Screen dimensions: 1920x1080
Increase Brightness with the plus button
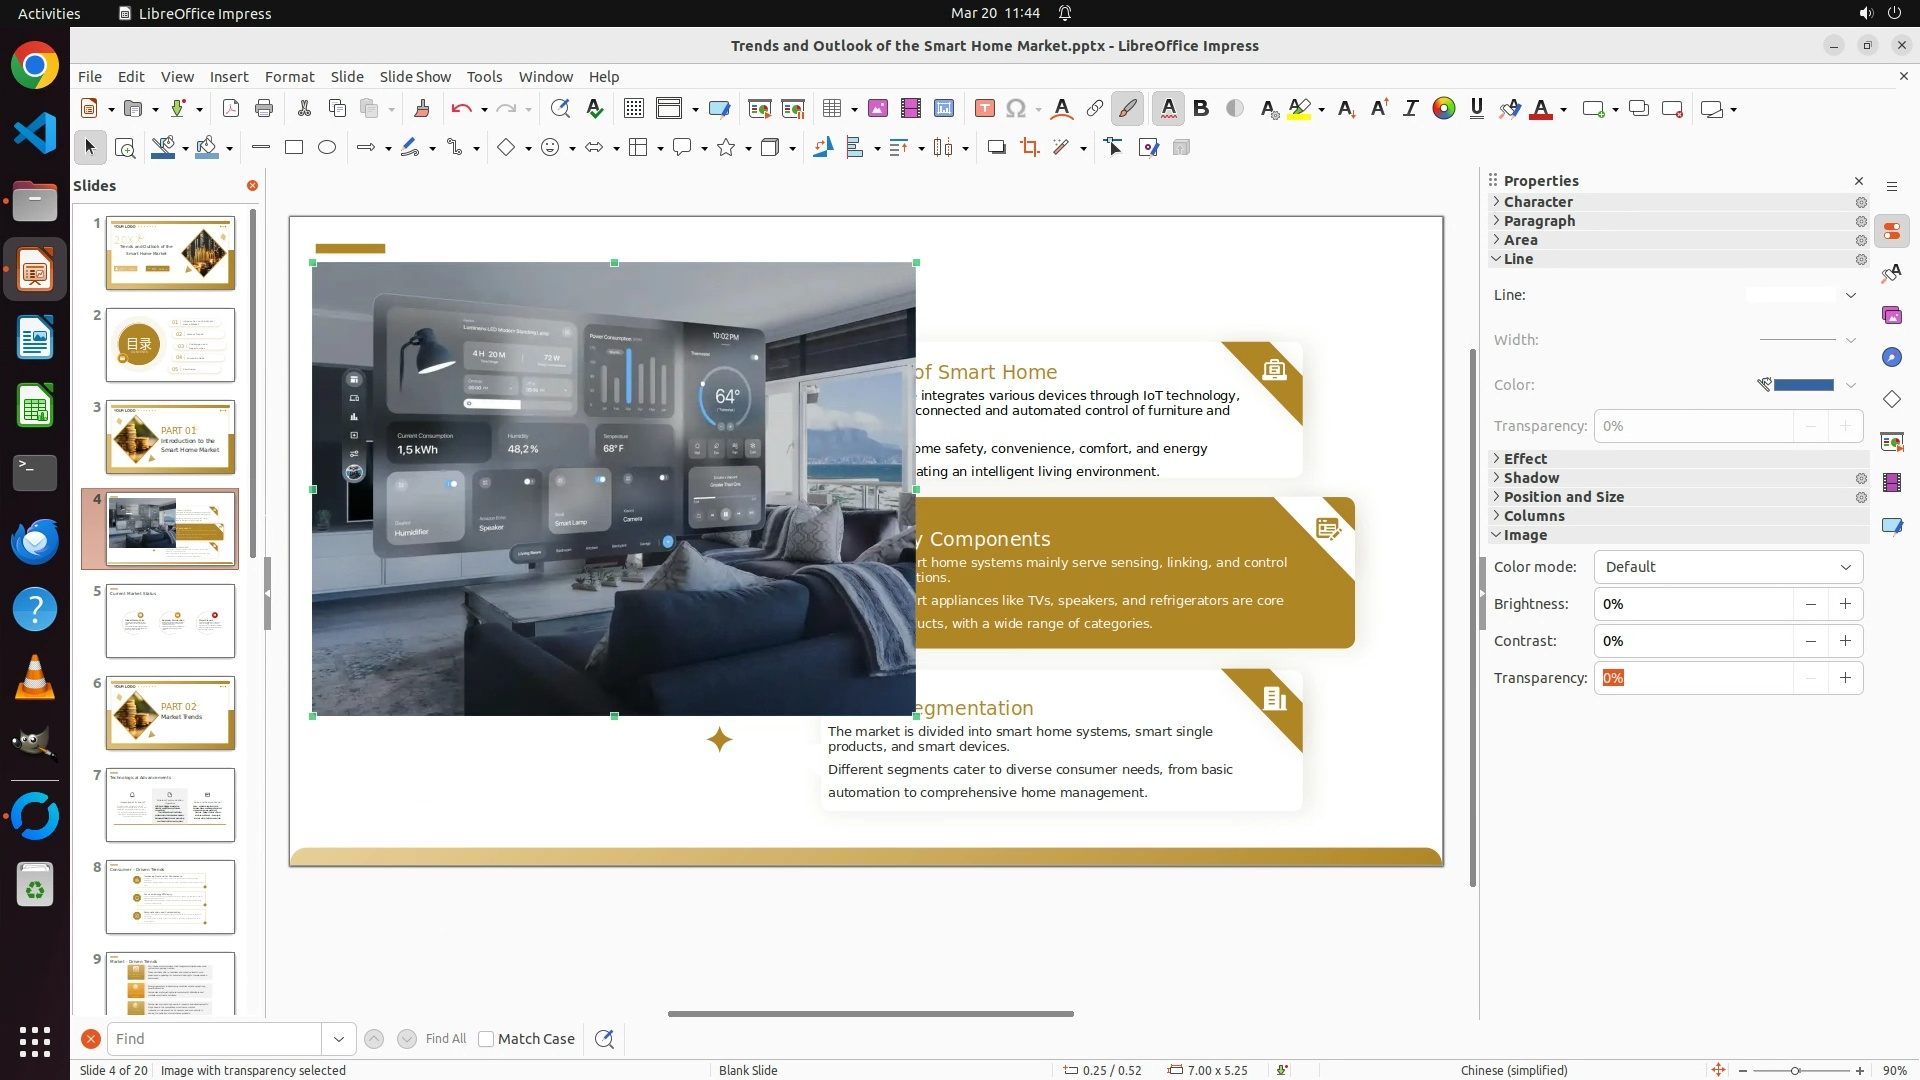(x=1845, y=604)
